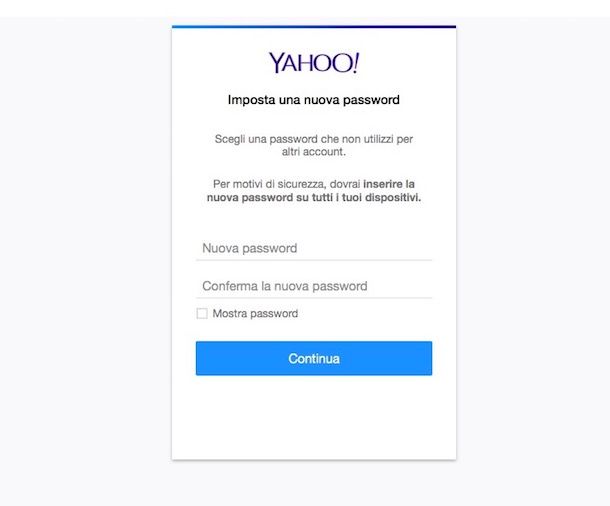Click the empty card area below Continua
The image size is (610, 506).
point(314,418)
